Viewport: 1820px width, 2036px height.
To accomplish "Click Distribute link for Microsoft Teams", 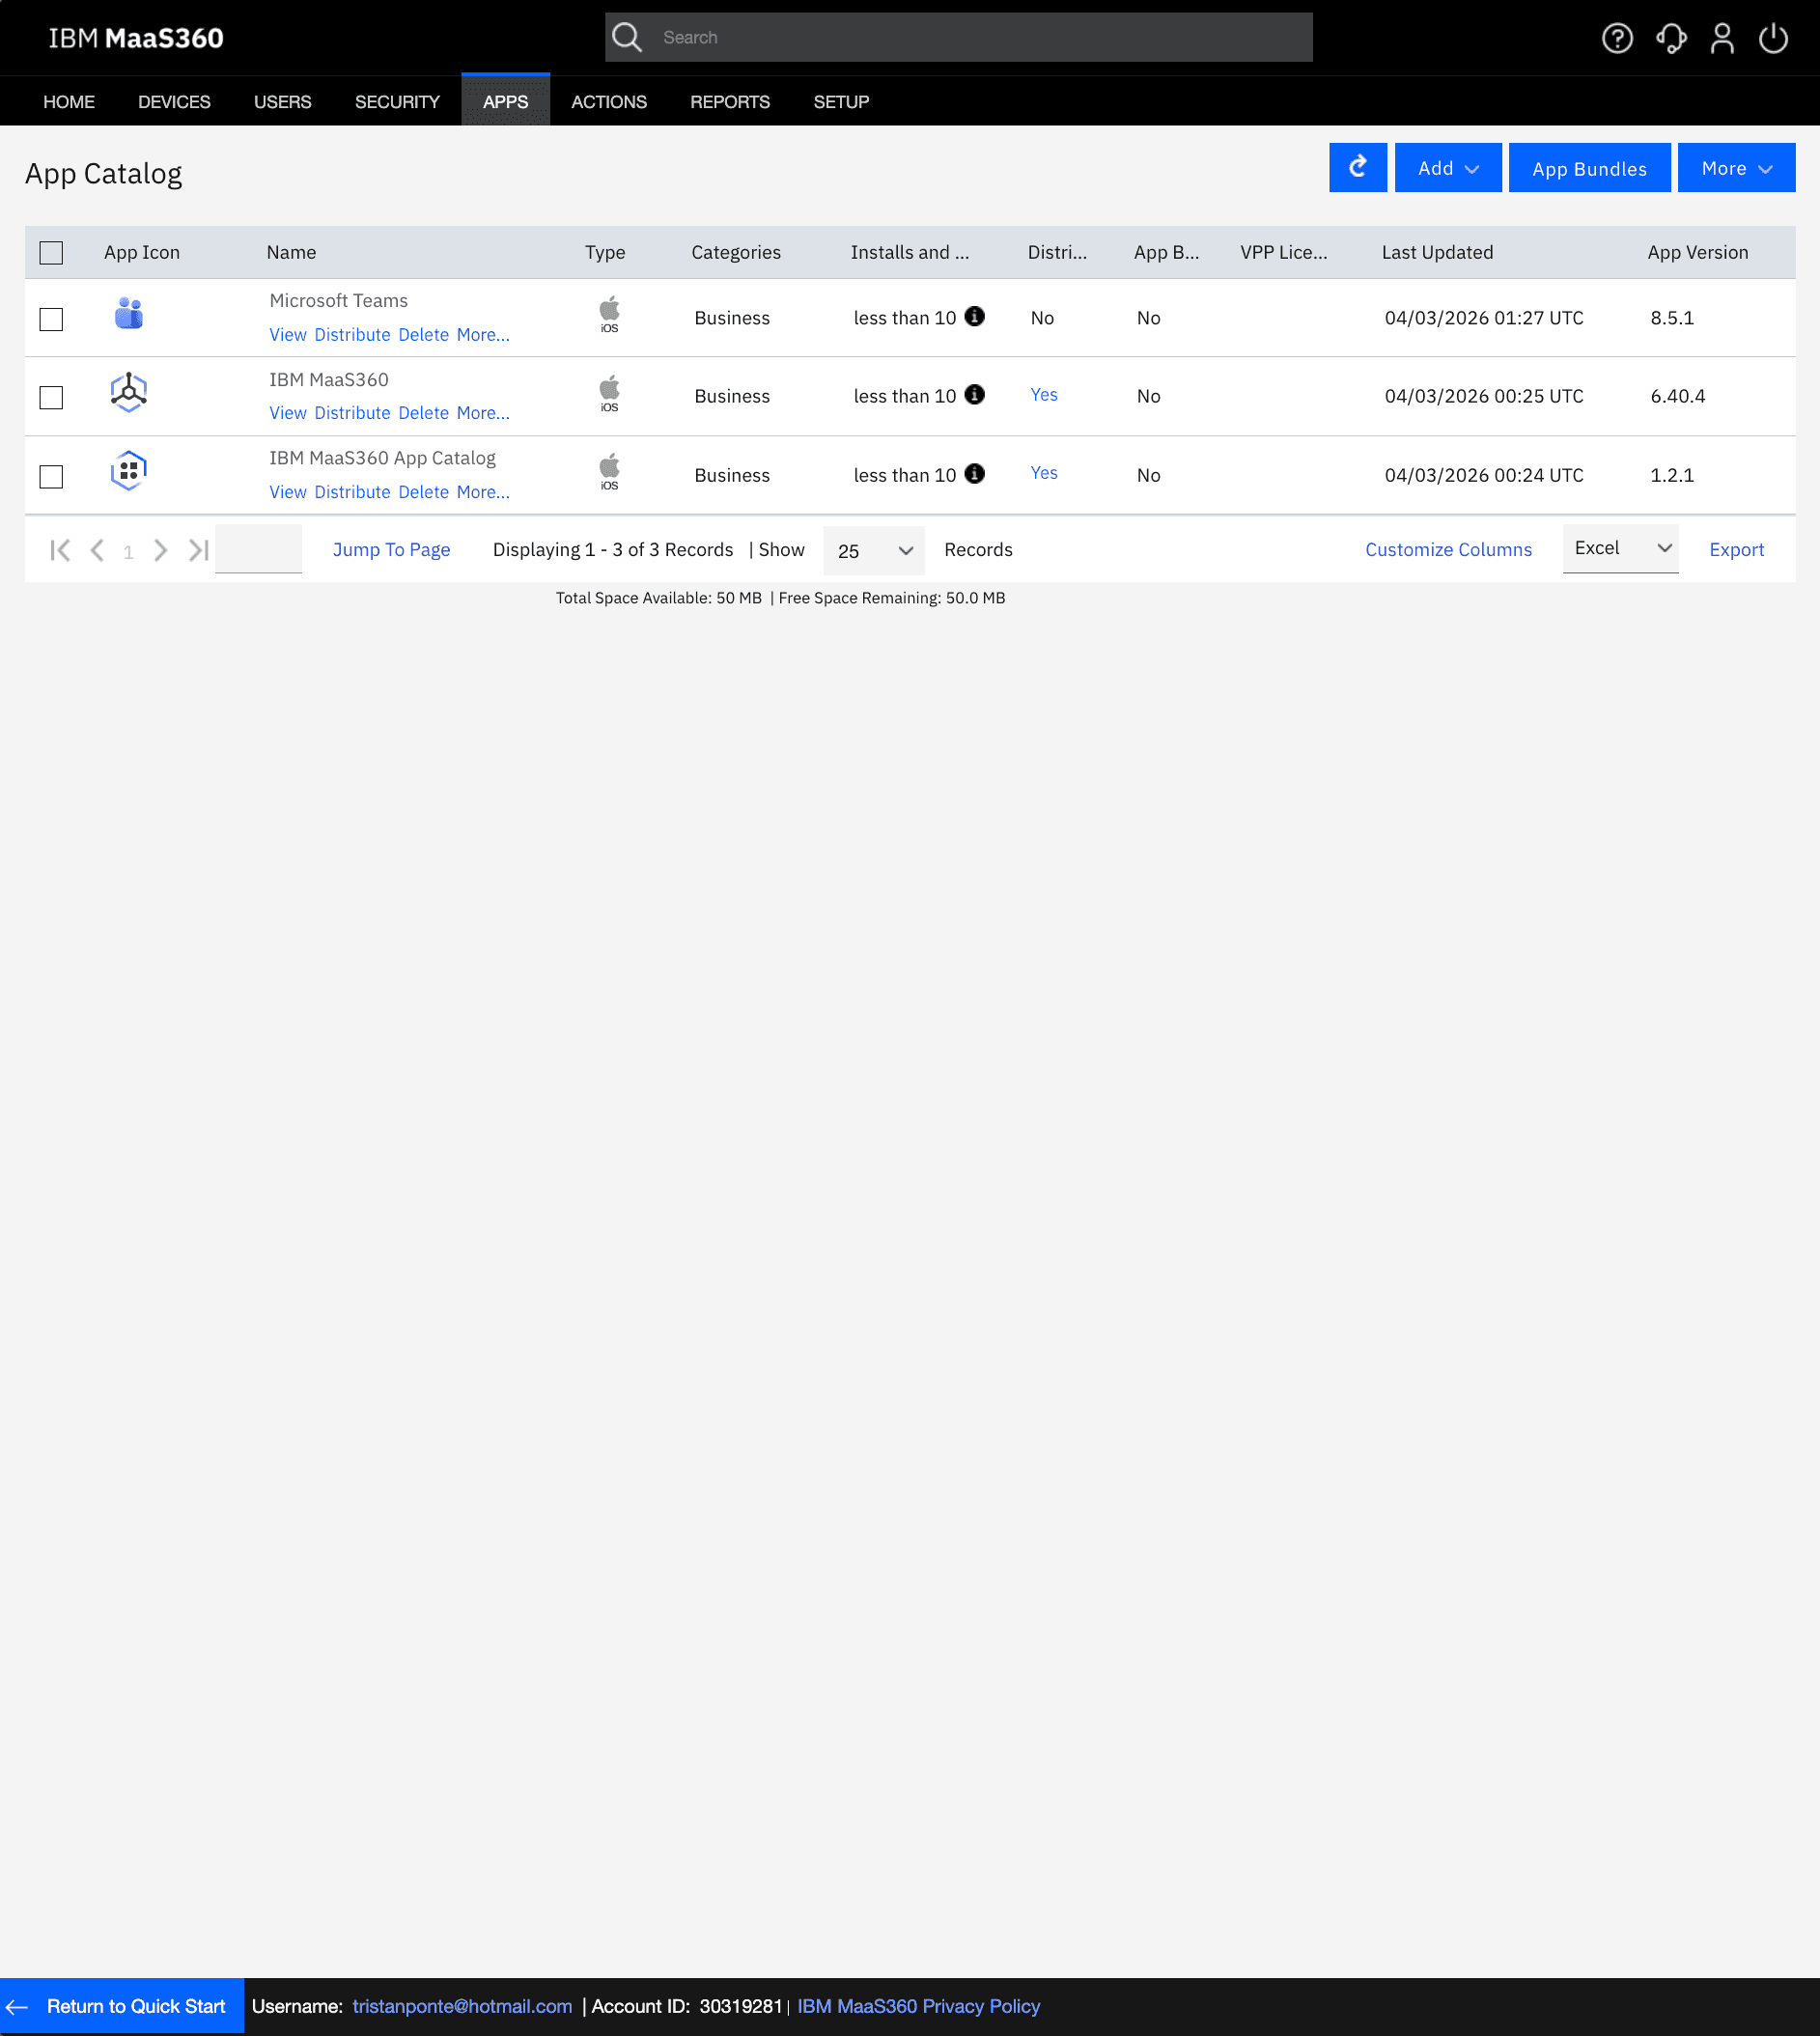I will tap(352, 335).
